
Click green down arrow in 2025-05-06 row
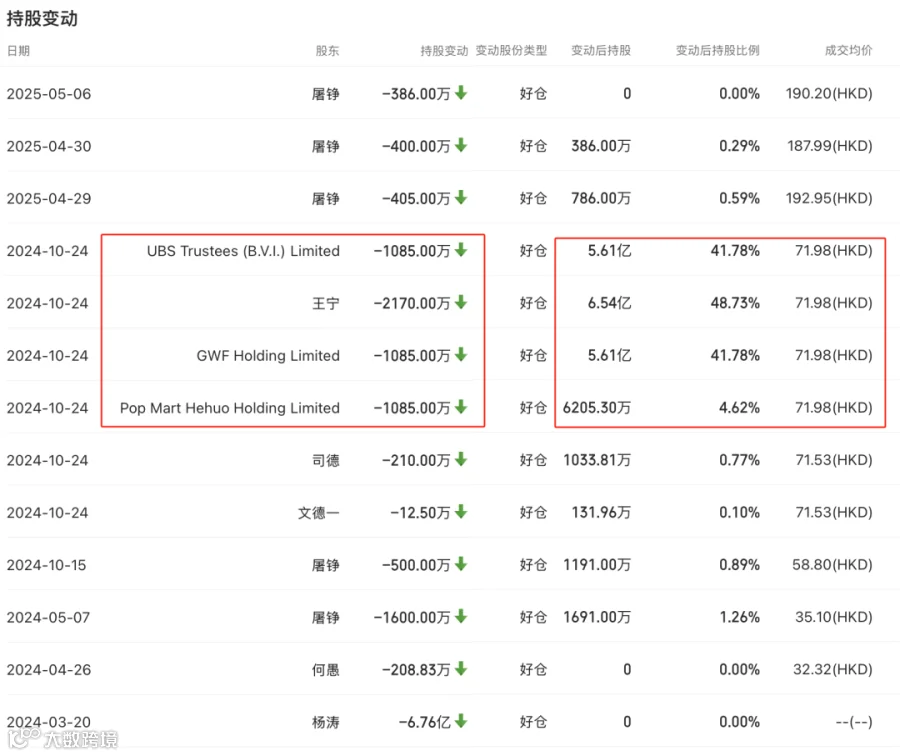pyautogui.click(x=461, y=92)
